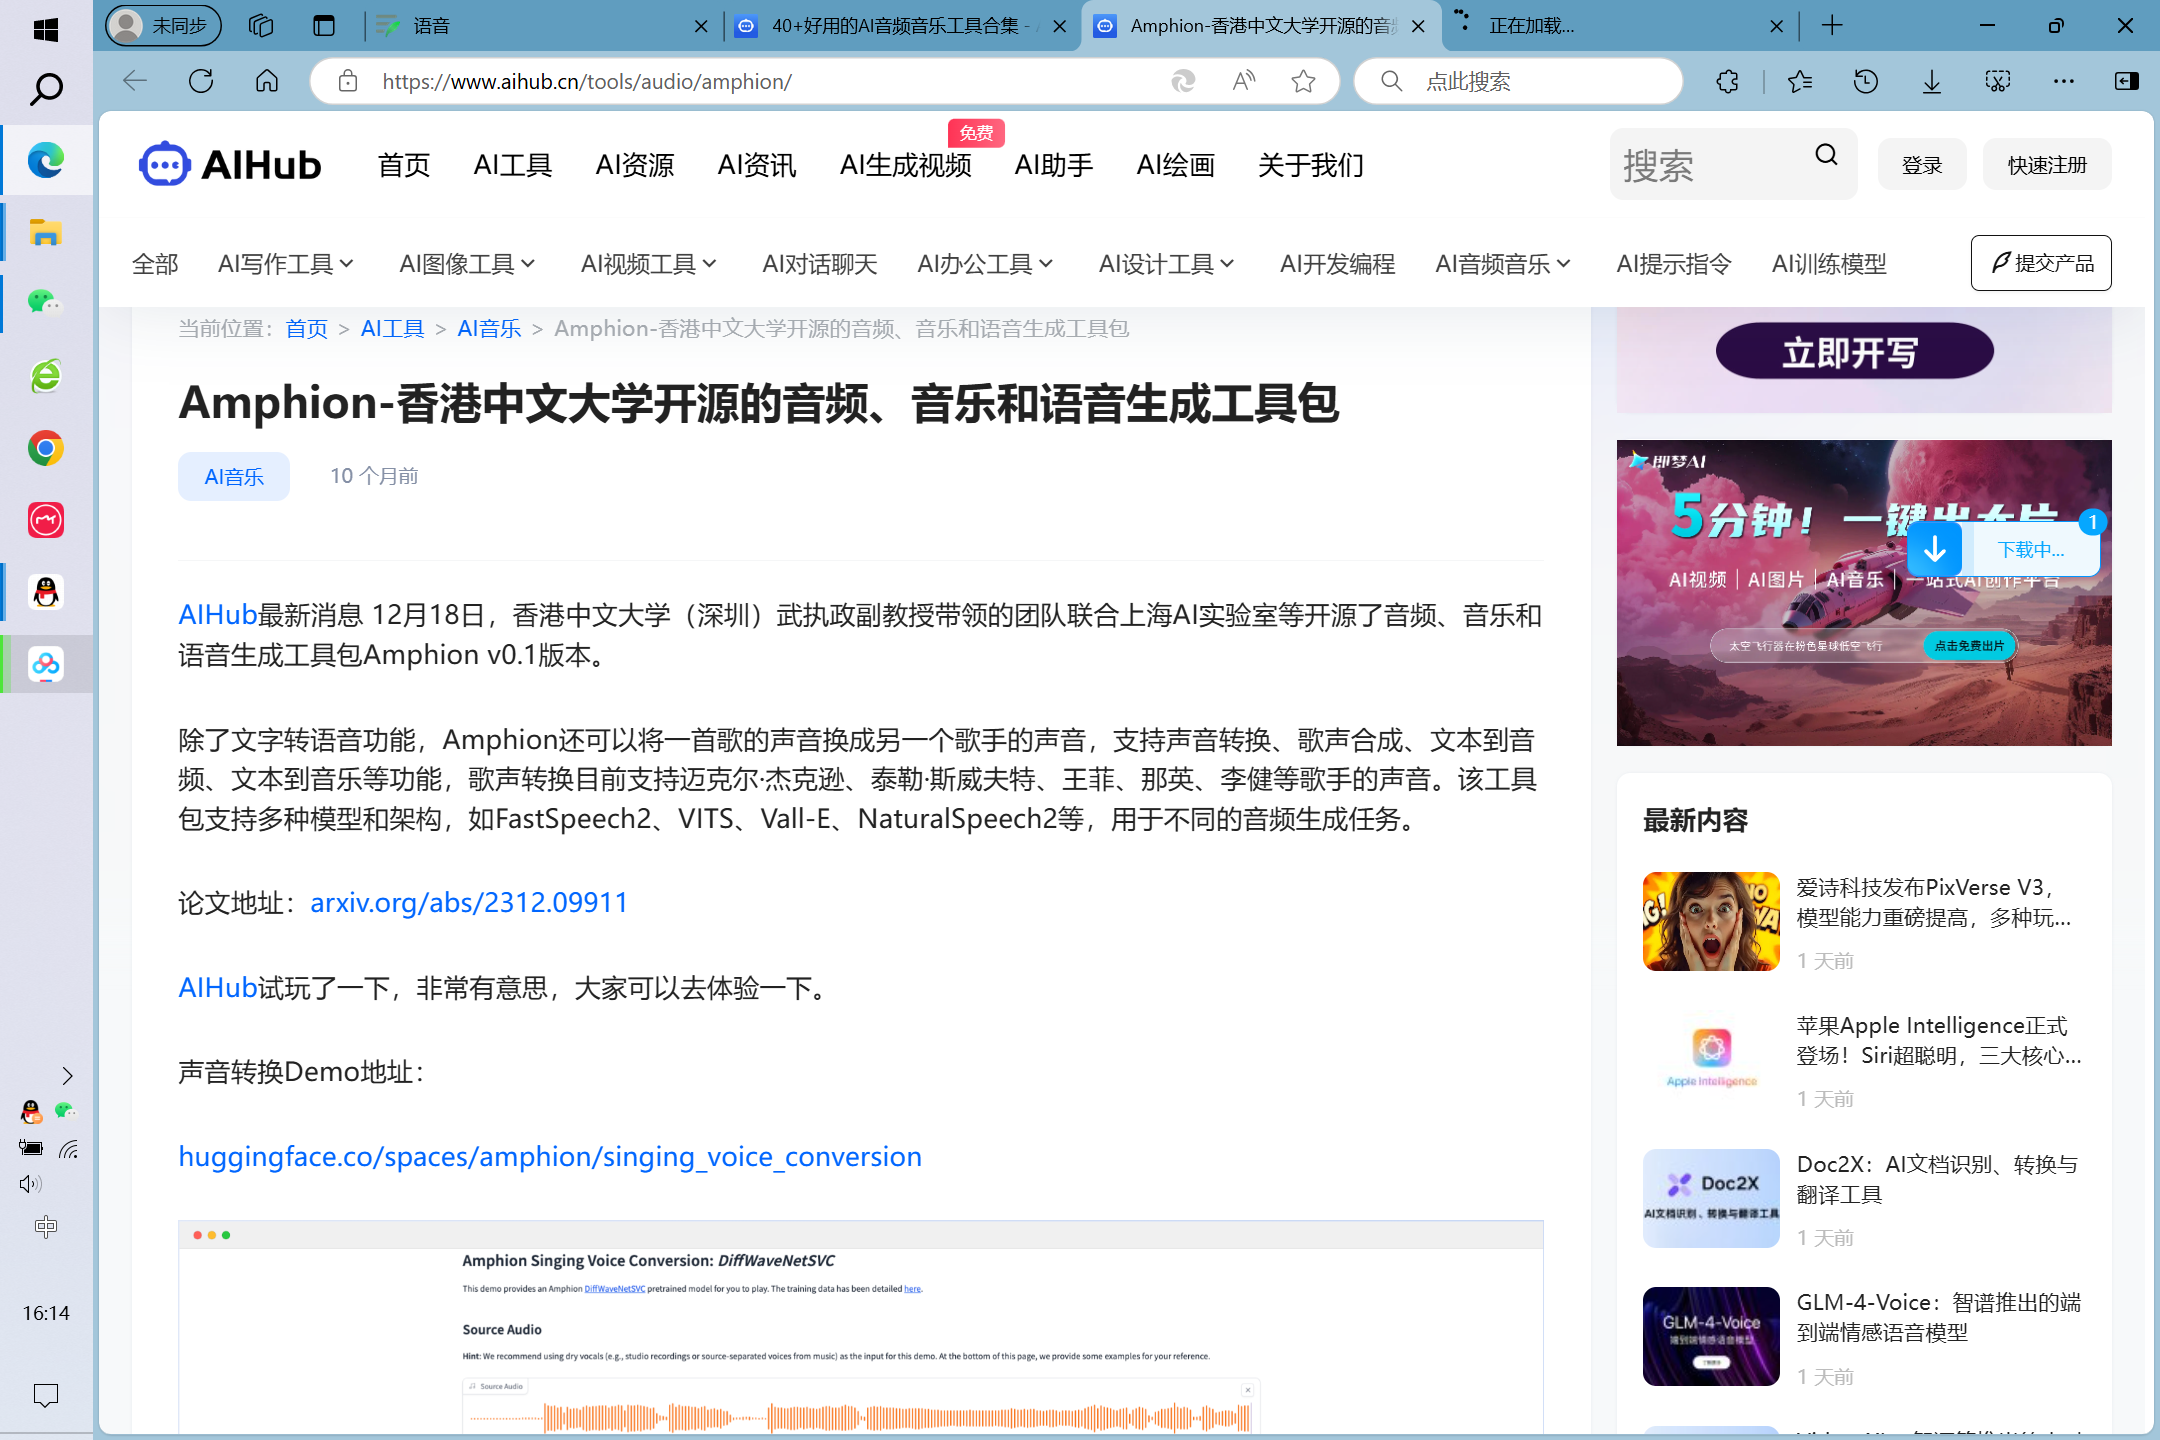This screenshot has height=1440, width=2160.
Task: Open GLM-4-Voice article title
Action: [1938, 1317]
